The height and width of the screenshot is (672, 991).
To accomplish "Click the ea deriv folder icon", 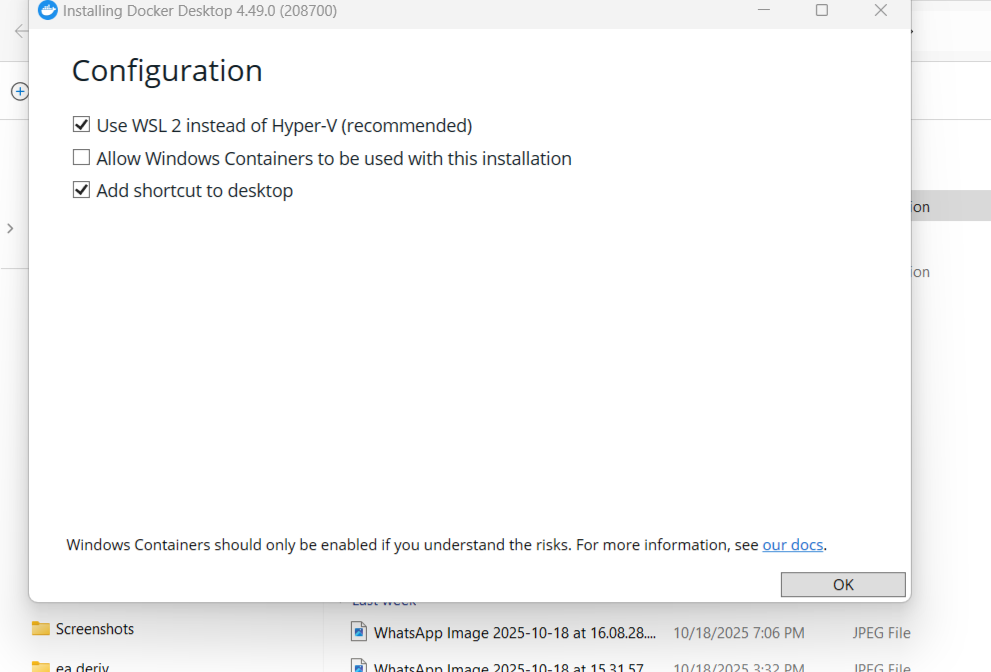I will pyautogui.click(x=41, y=666).
